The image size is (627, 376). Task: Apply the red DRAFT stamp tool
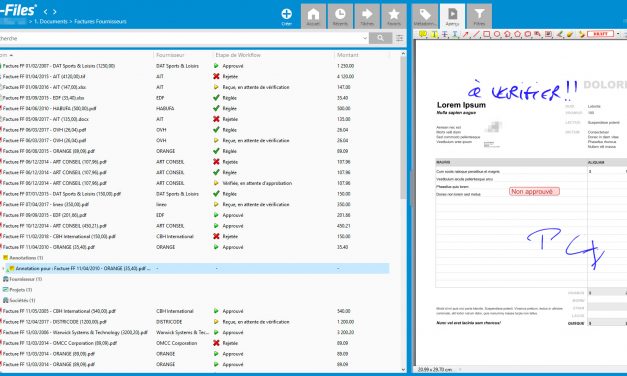600,34
